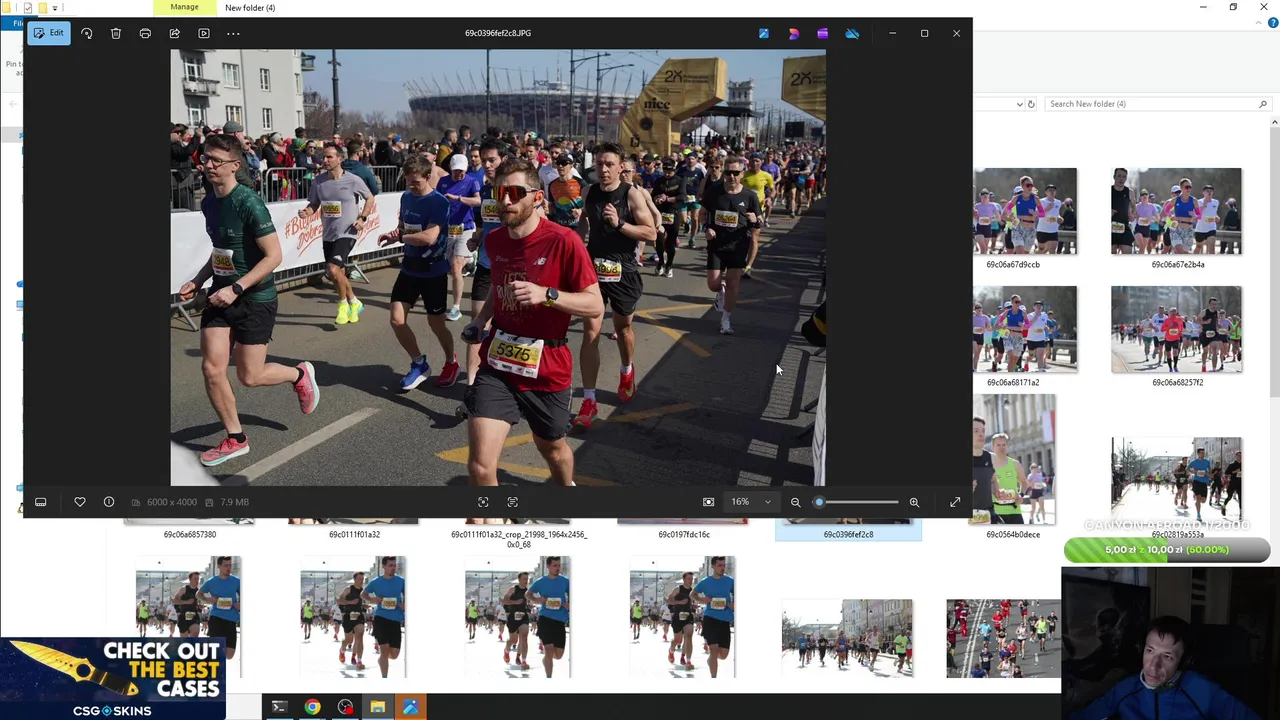
Task: Click the zoom out magnifier
Action: [x=796, y=502]
